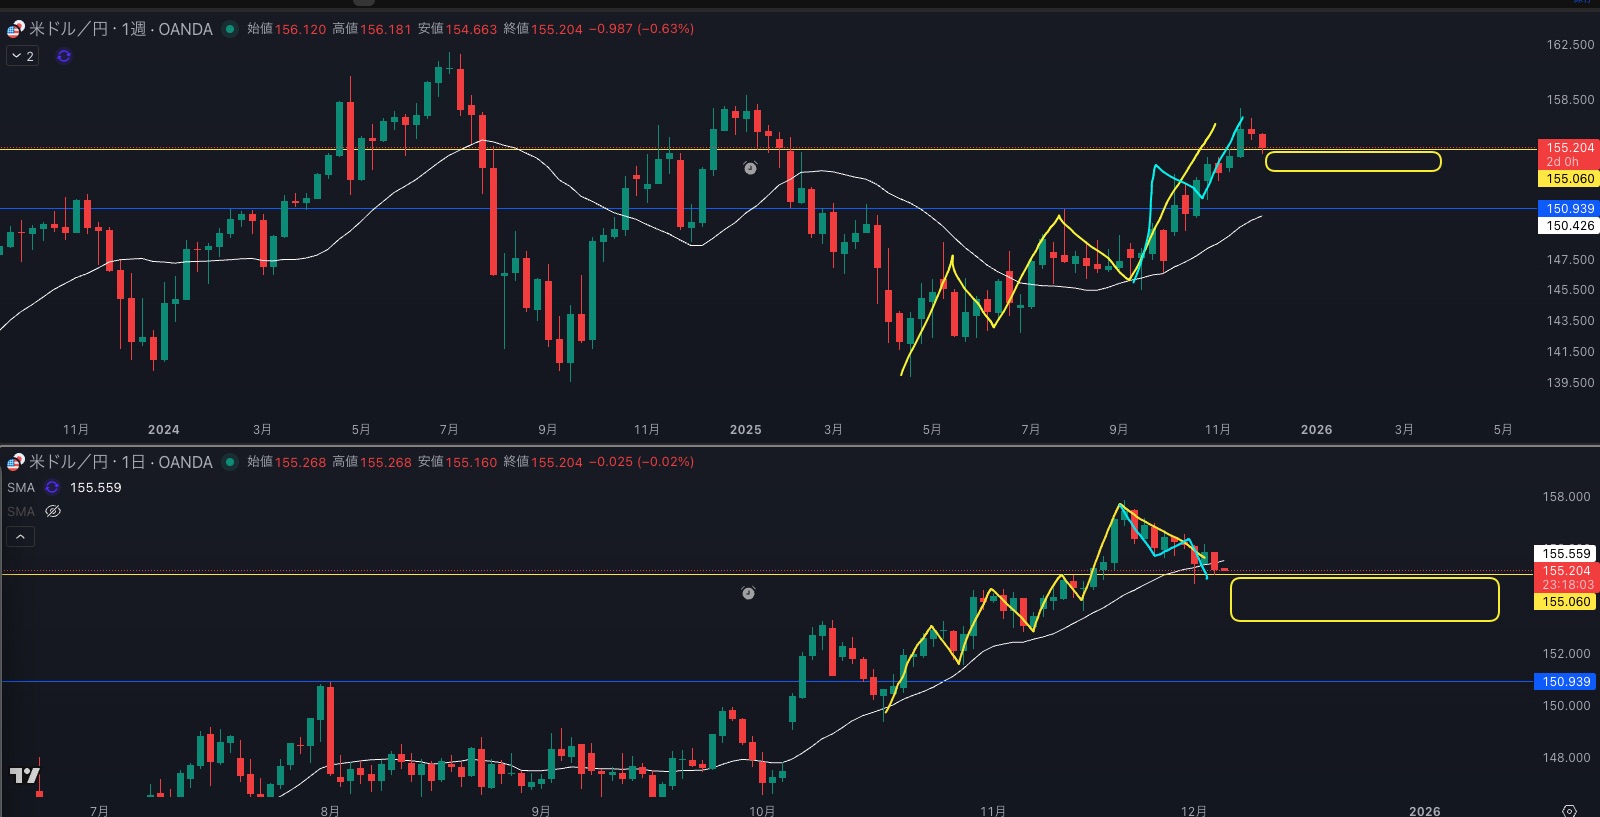Screen dimensions: 1600x817
Task: Click the pane resize handle at top center
Action: pos(365,2)
